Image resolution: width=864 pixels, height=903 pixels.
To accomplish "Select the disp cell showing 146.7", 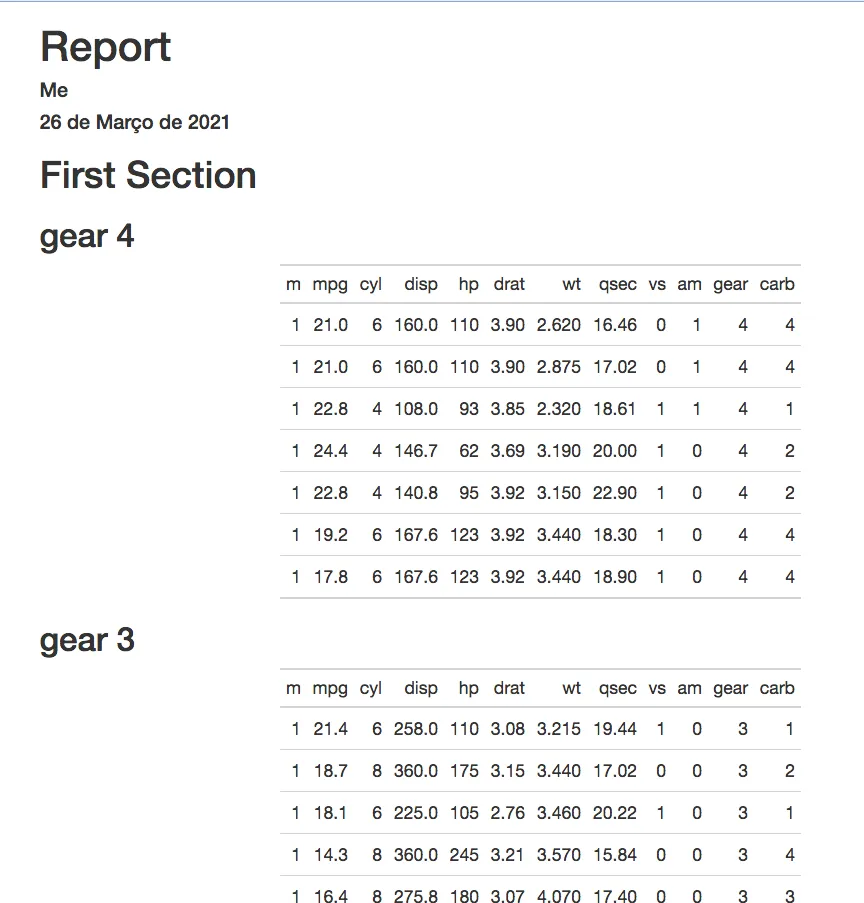I will coord(416,451).
